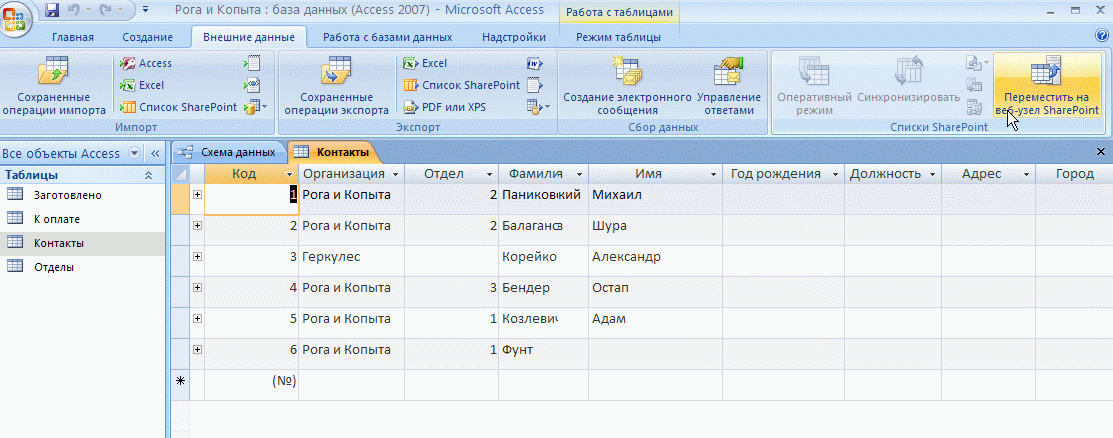Select the Внешние данные ribbon tab
The image size is (1113, 438).
tap(248, 38)
